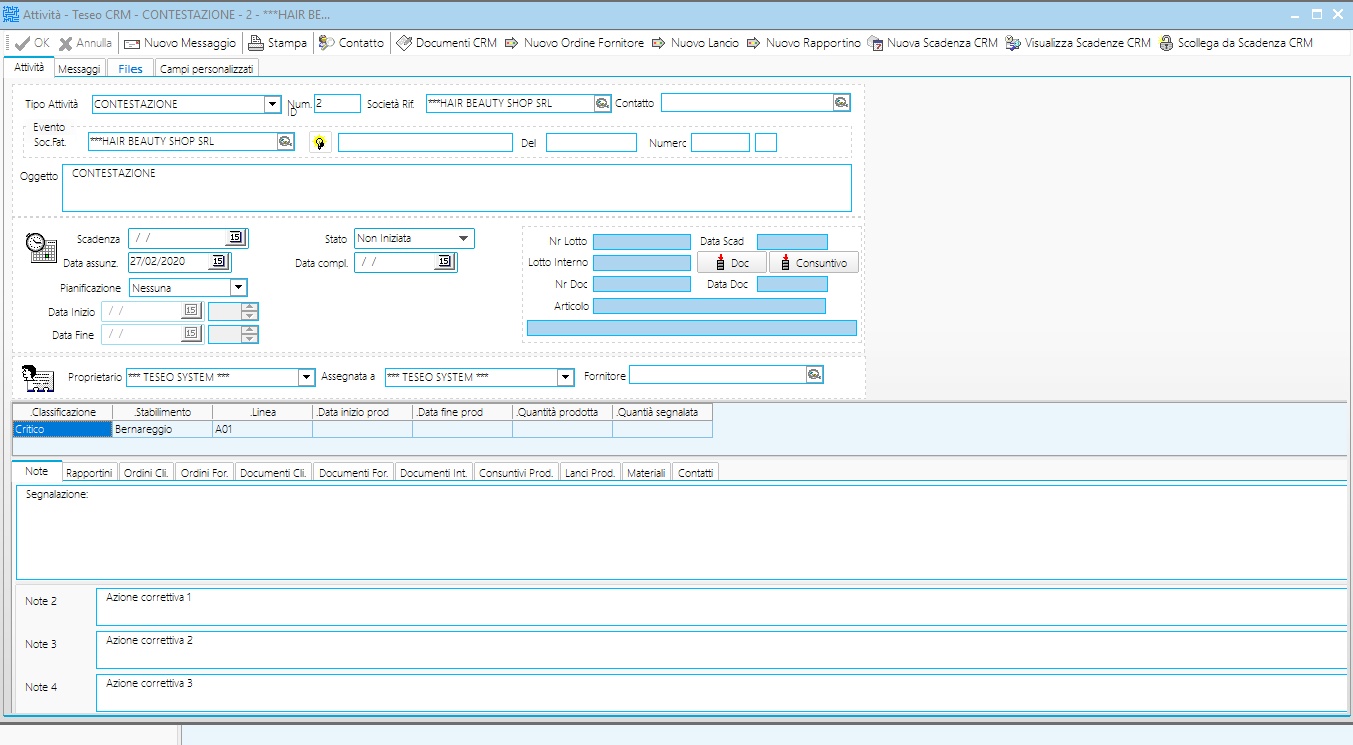Open the Assegnata a dropdown
1353x745 pixels.
(566, 377)
